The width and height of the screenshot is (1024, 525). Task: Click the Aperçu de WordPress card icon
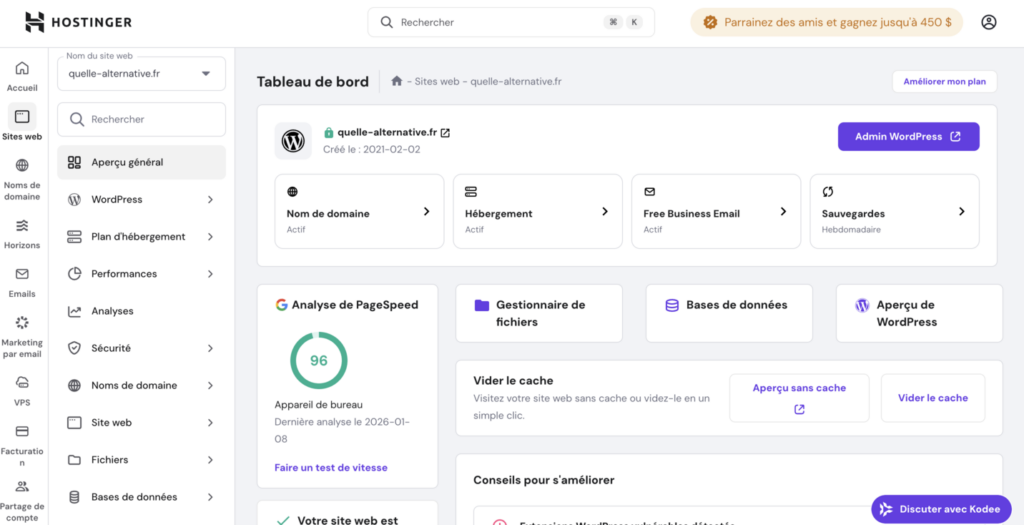click(x=862, y=305)
